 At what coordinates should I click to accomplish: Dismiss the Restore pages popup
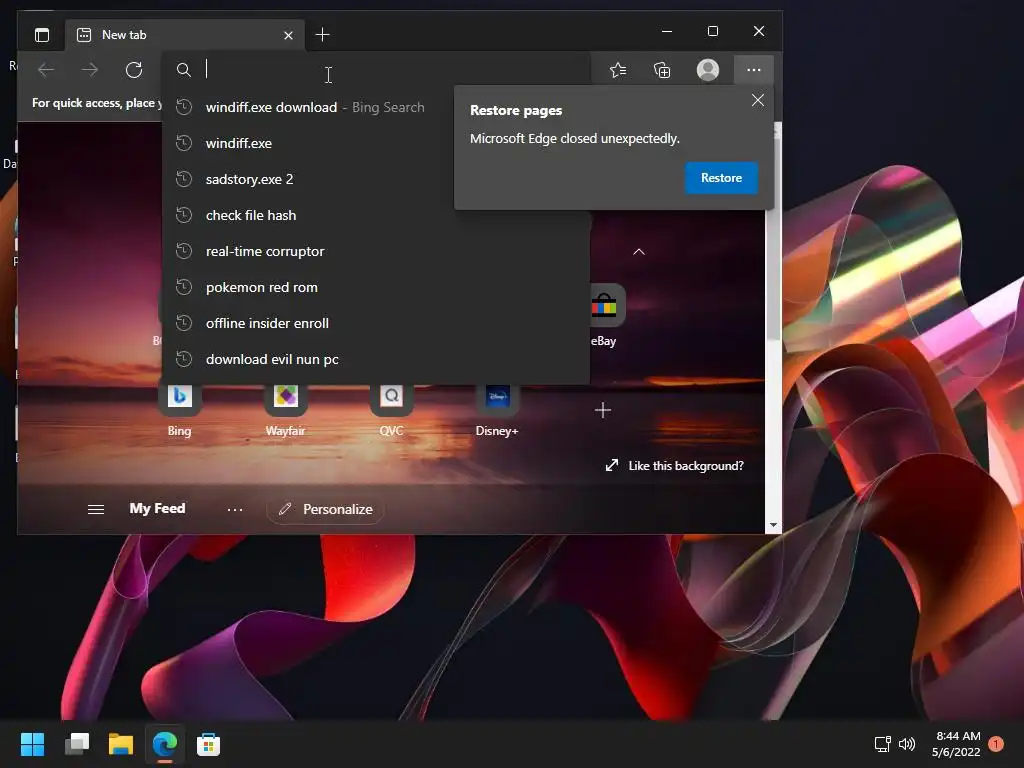coord(758,100)
